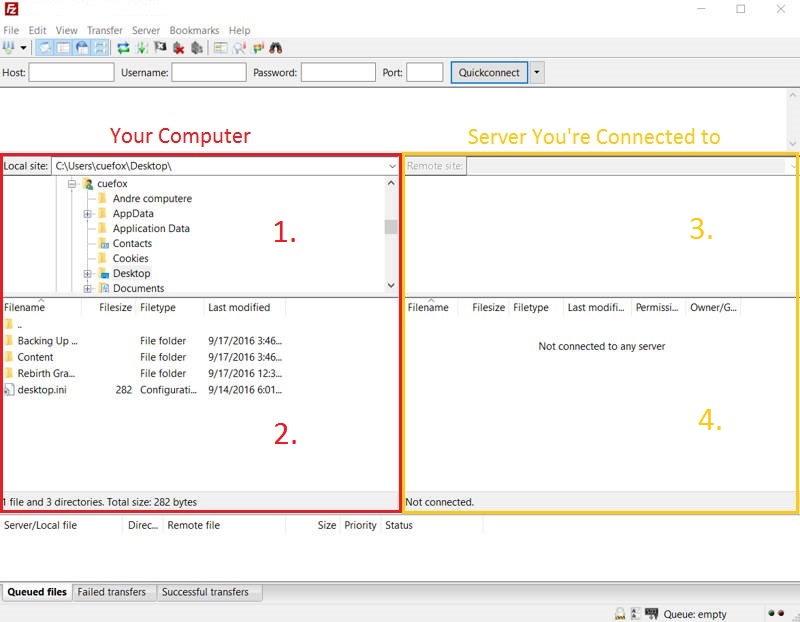Collapse the cuefox folder tree
800x622 pixels.
72,183
